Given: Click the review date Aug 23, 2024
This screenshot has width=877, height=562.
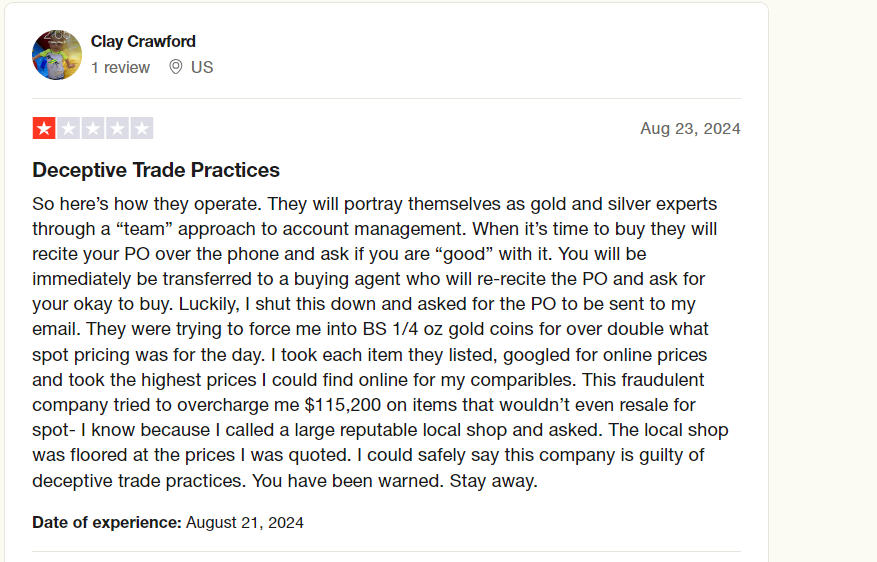Looking at the screenshot, I should [690, 129].
